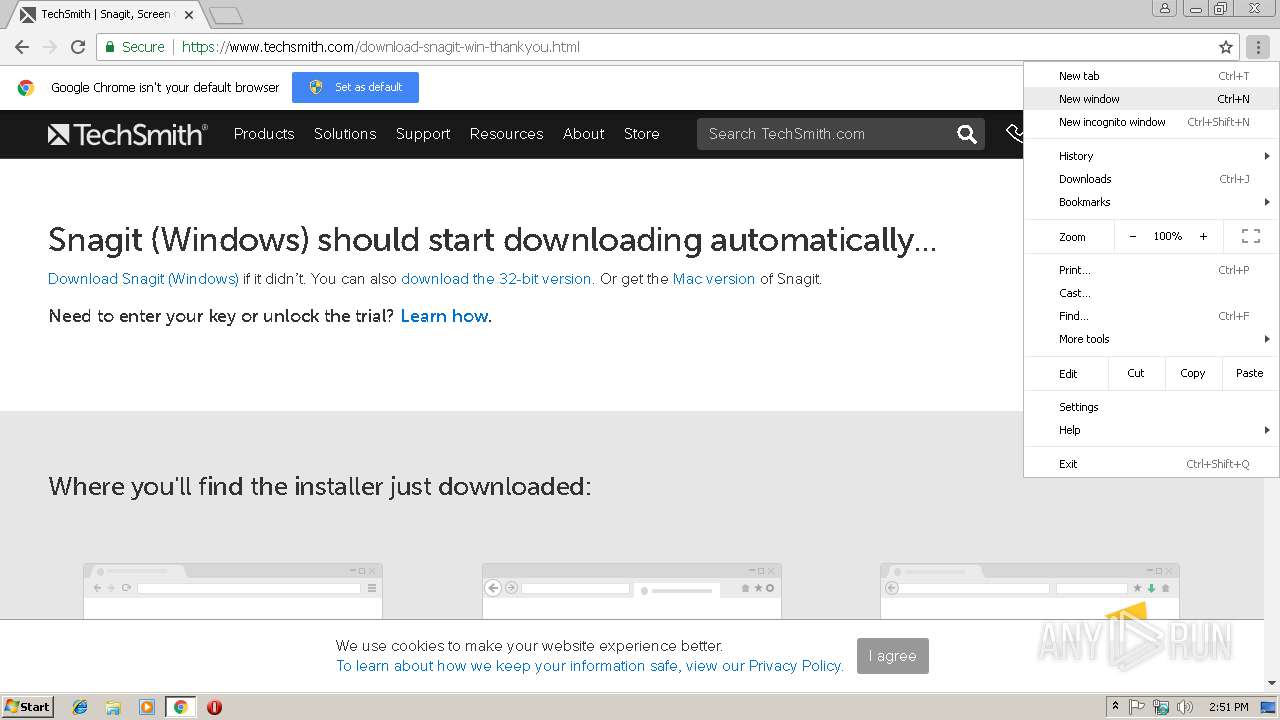
Task: Reload the page with refresh icon
Action: click(78, 47)
